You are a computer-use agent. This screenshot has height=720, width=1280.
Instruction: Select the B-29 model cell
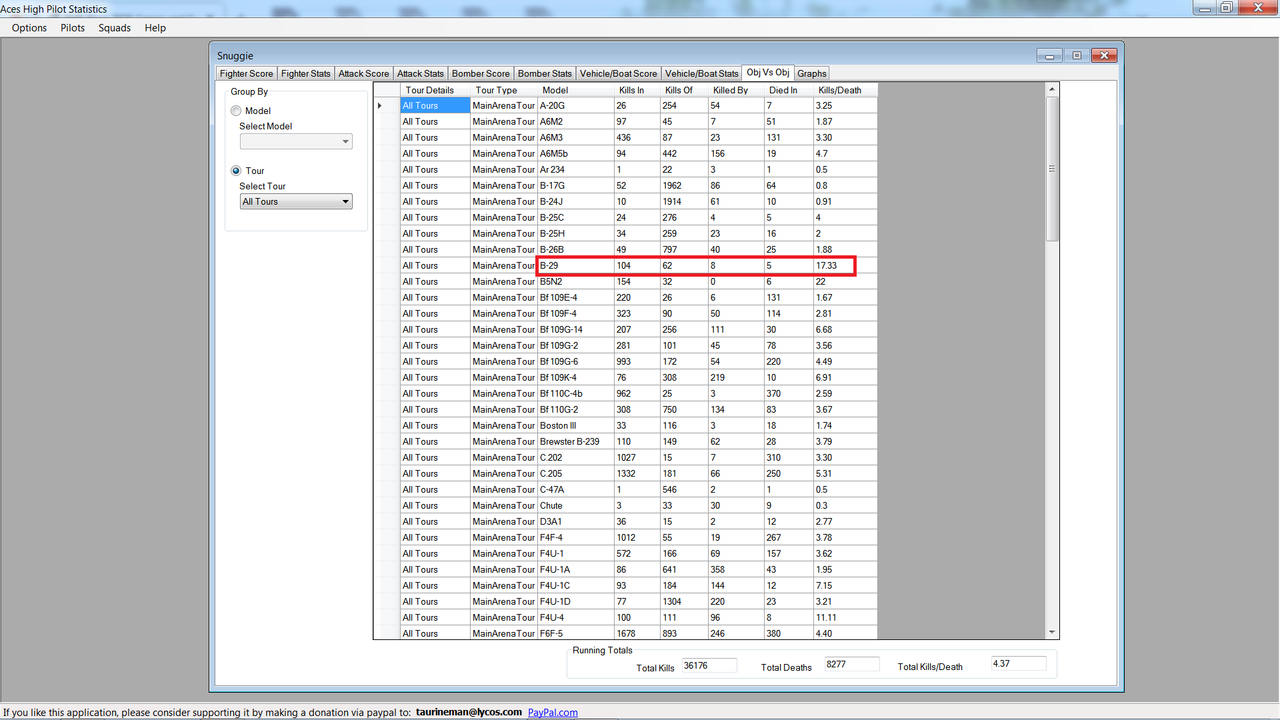point(575,265)
